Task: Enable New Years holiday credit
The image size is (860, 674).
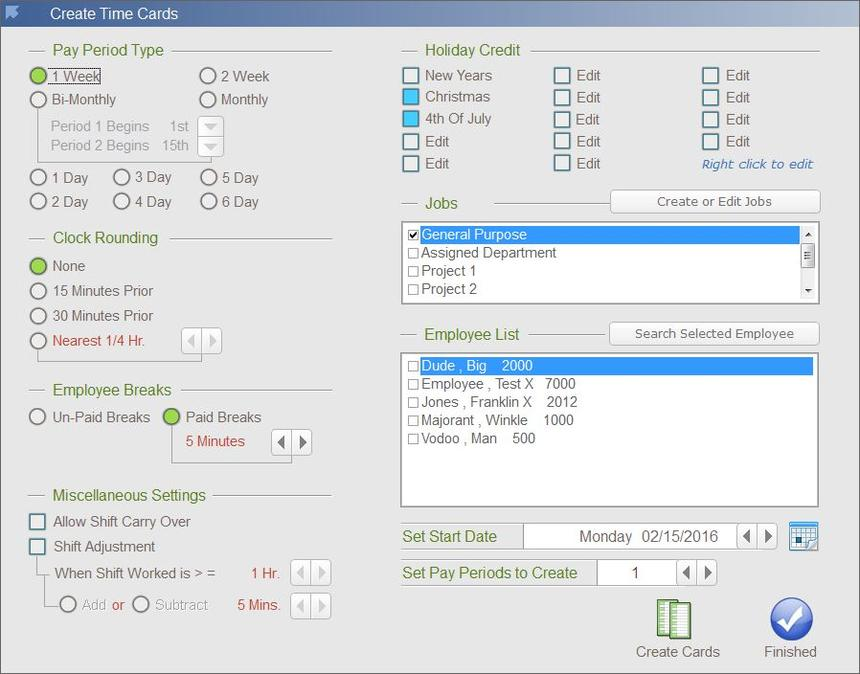Action: [410, 75]
